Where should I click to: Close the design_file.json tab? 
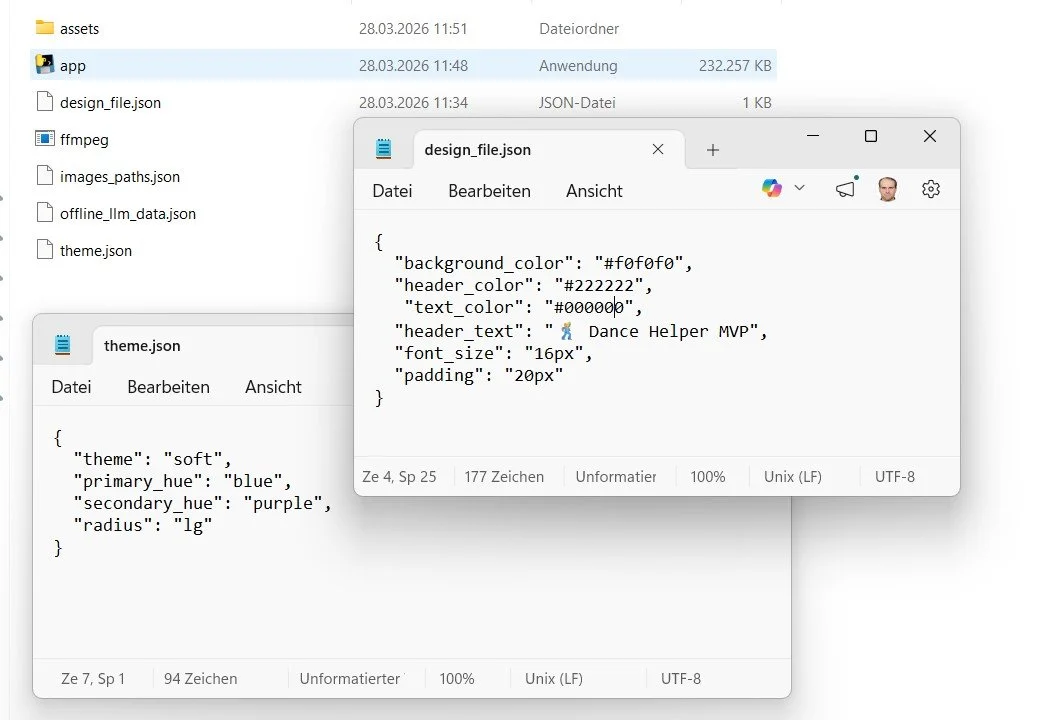tap(657, 149)
